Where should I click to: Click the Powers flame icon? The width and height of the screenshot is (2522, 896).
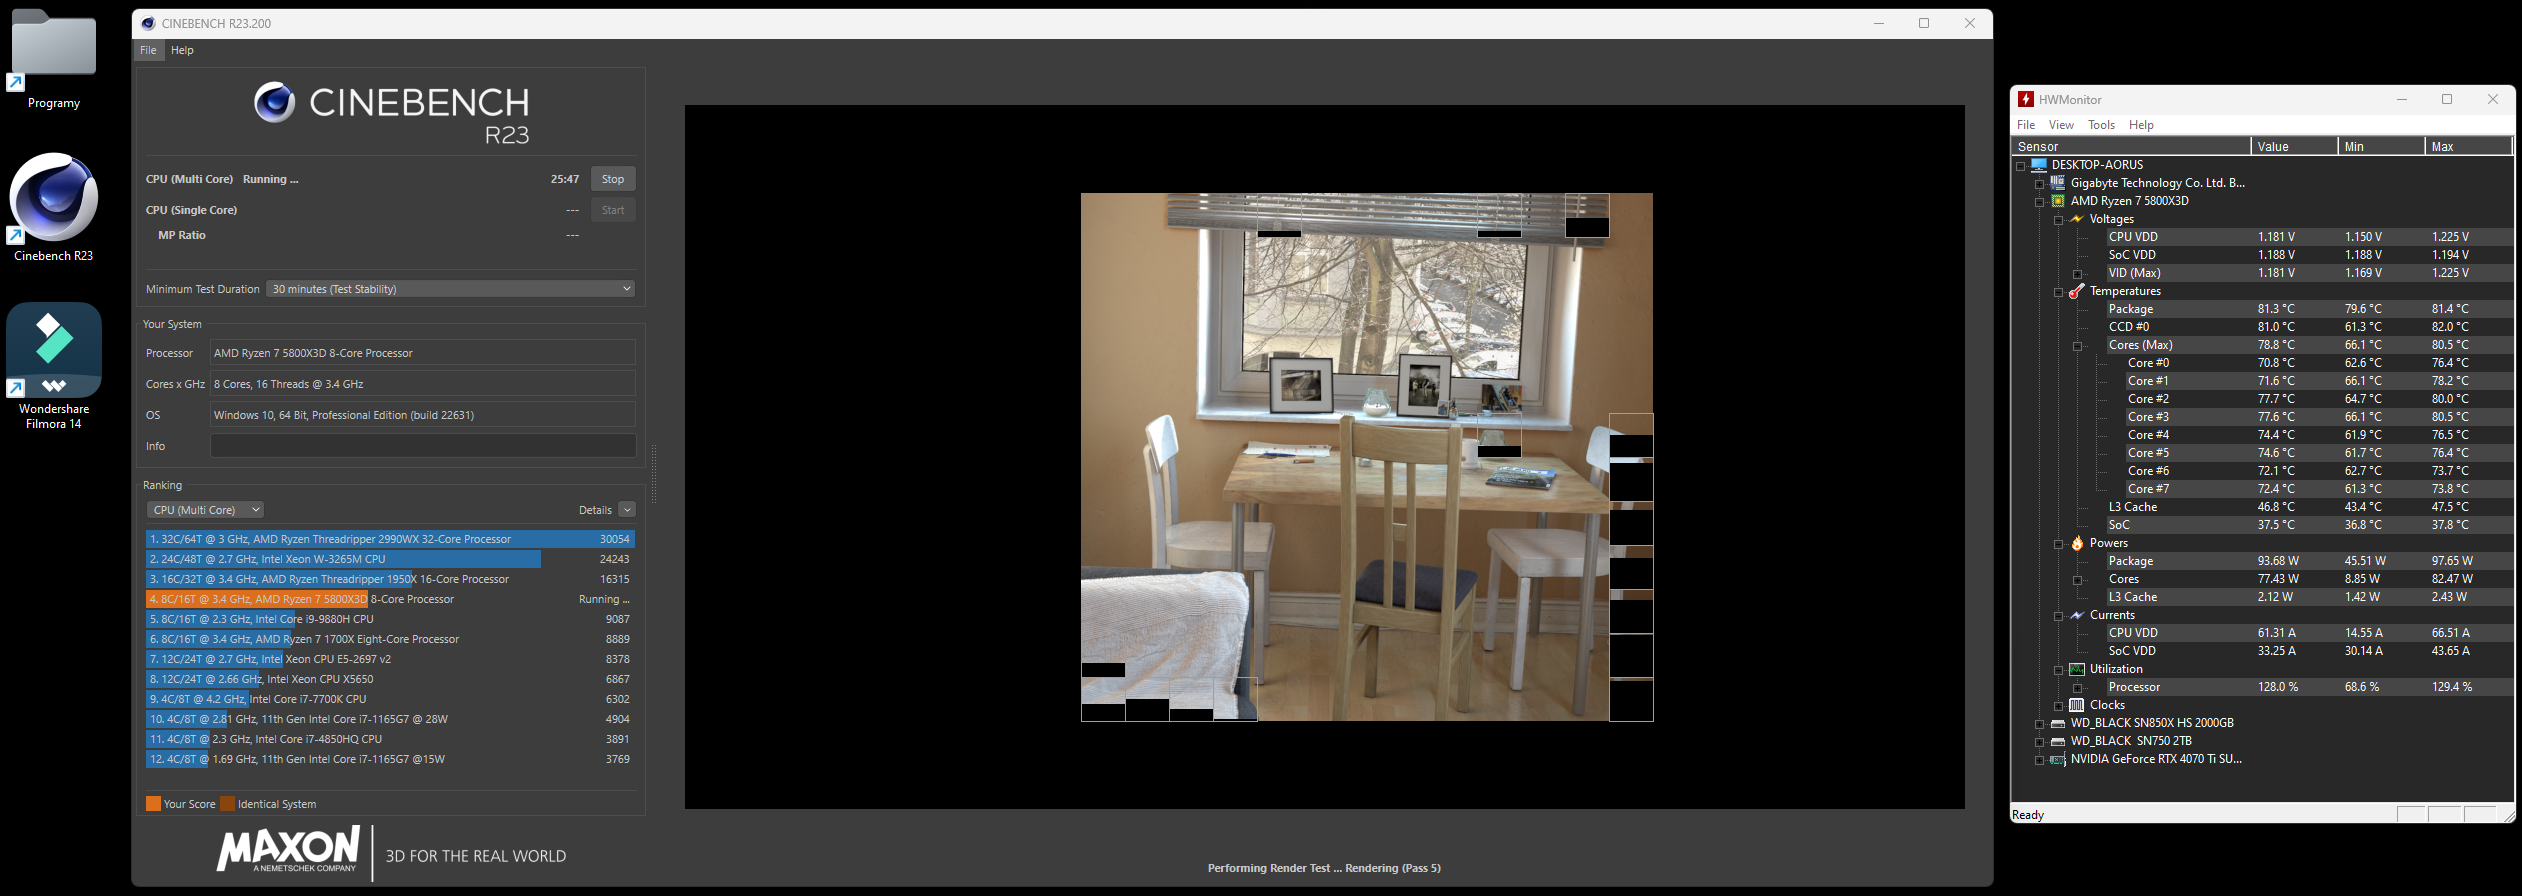coord(2076,543)
